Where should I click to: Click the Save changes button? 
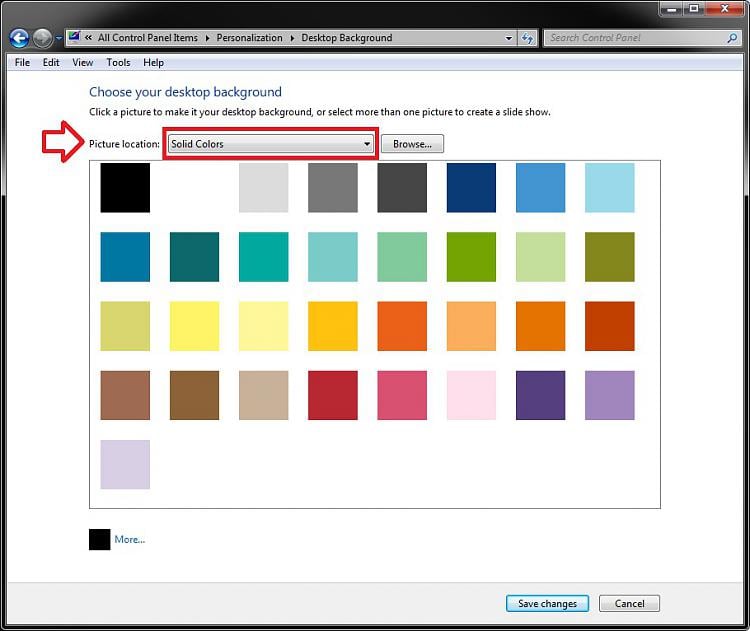(x=547, y=604)
